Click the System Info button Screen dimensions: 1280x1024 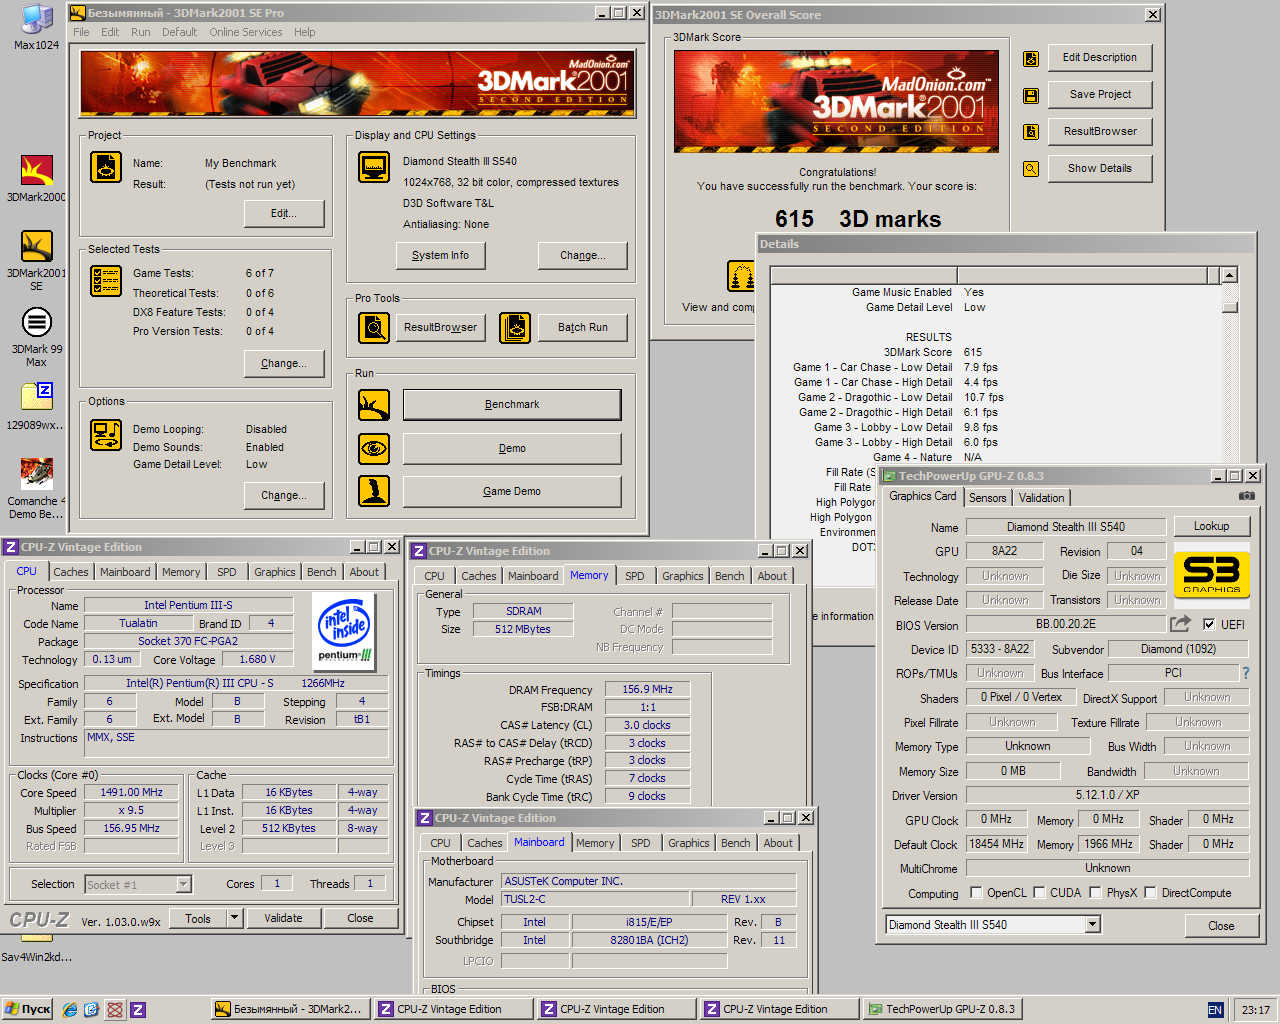pos(440,256)
